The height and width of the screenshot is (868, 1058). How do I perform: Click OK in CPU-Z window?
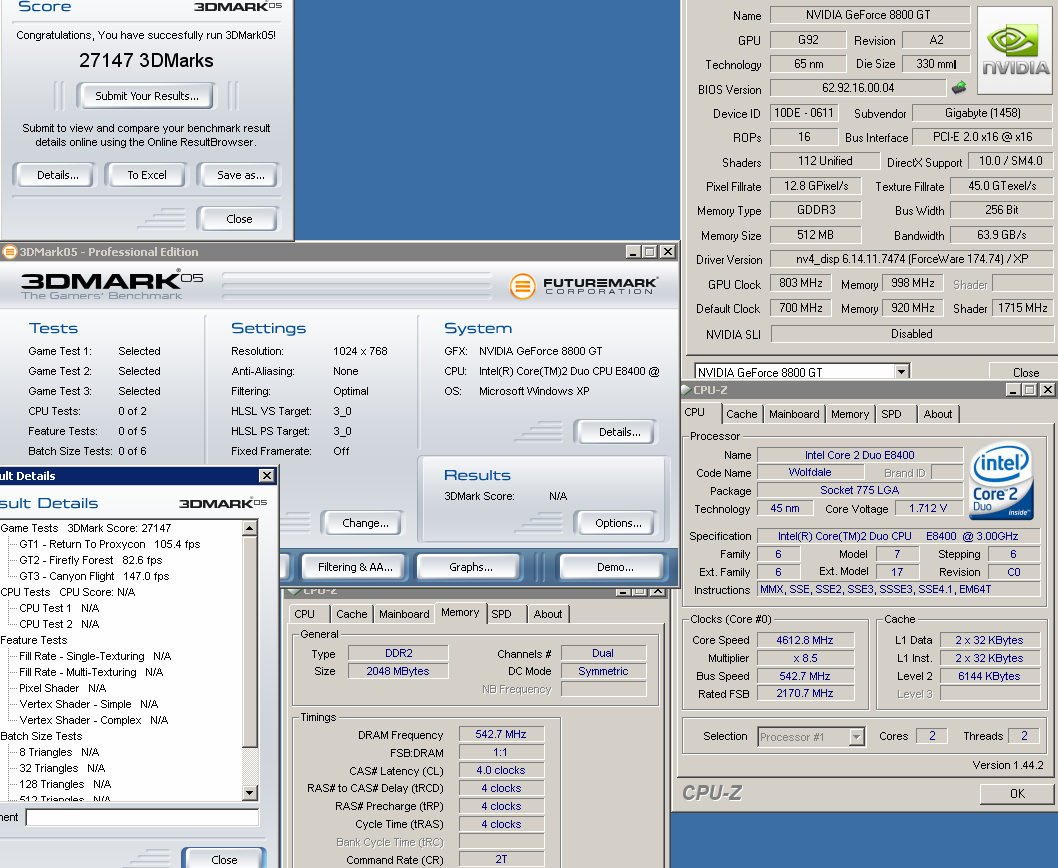[x=1017, y=794]
